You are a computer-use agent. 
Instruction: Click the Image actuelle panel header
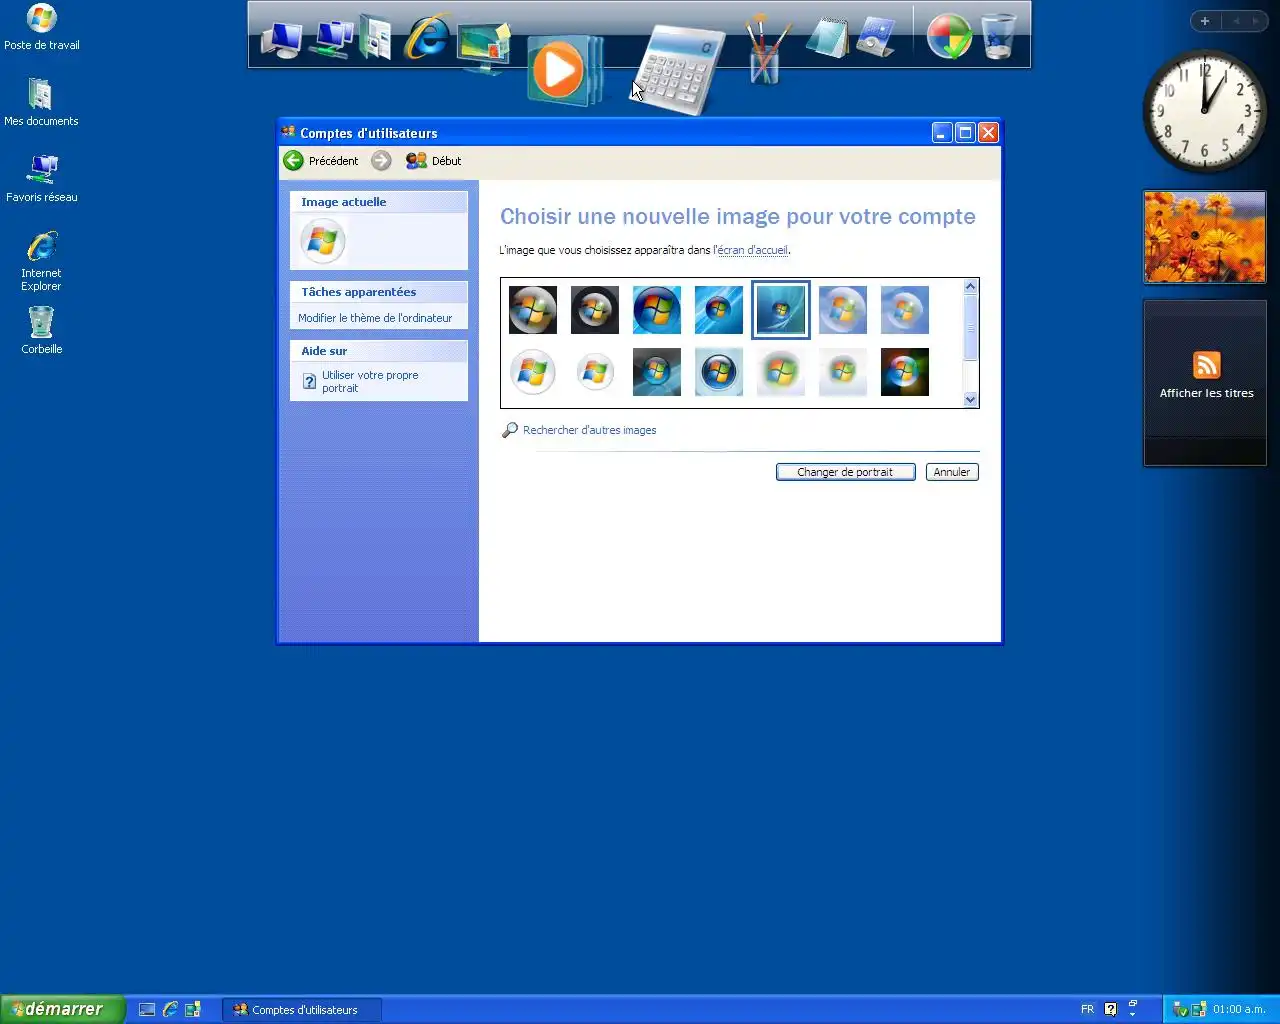(379, 202)
